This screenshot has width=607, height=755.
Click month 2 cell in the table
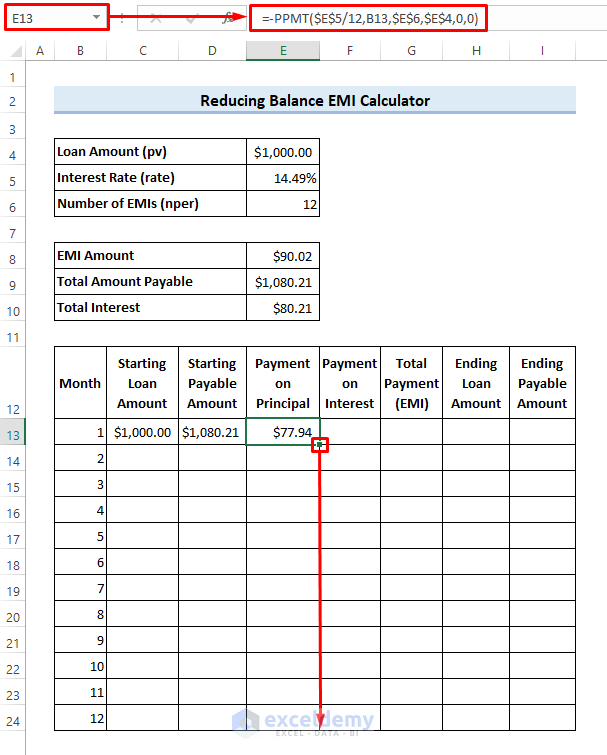click(x=80, y=458)
